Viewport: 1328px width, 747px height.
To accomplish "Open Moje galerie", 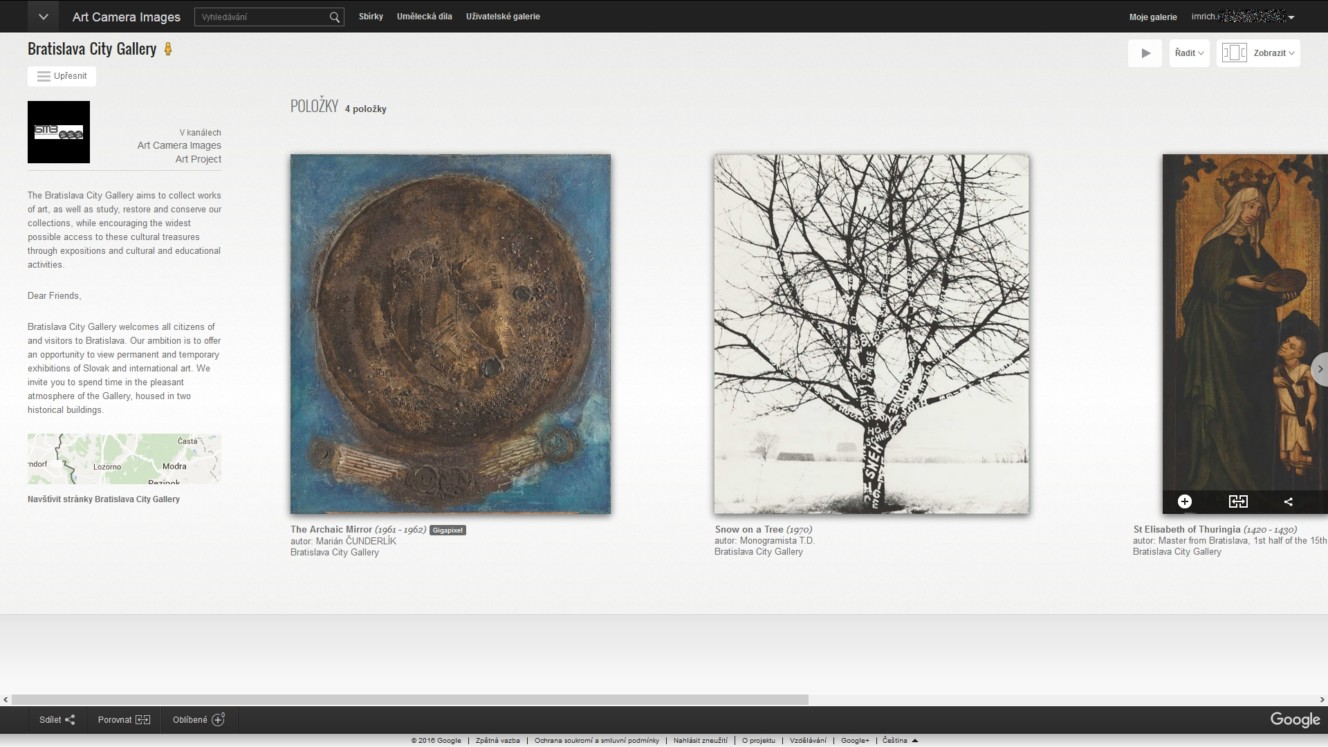I will tap(1153, 17).
